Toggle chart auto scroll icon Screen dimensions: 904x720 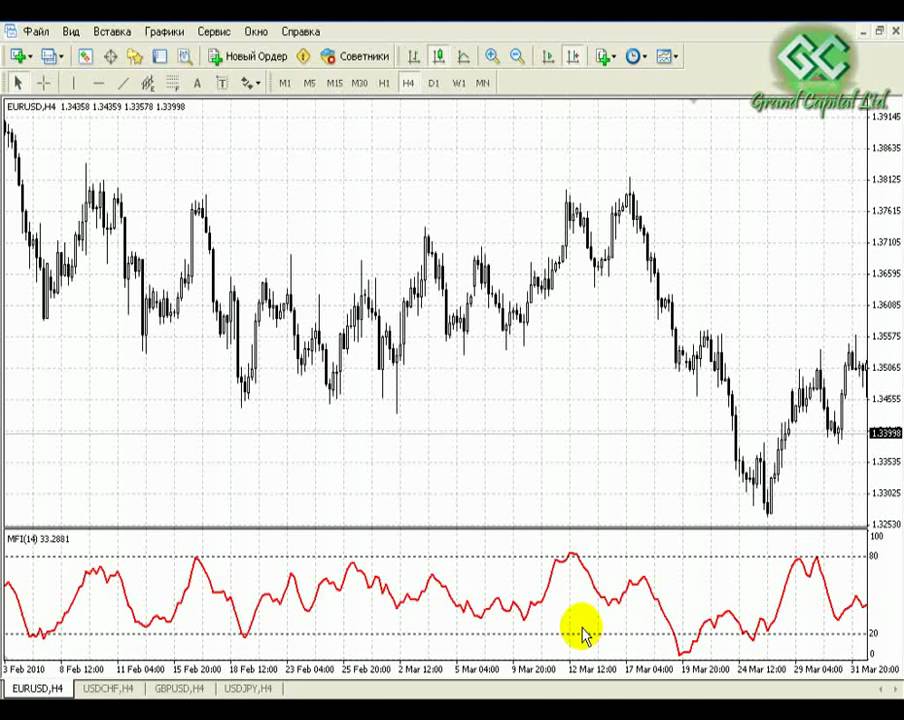[x=548, y=56]
